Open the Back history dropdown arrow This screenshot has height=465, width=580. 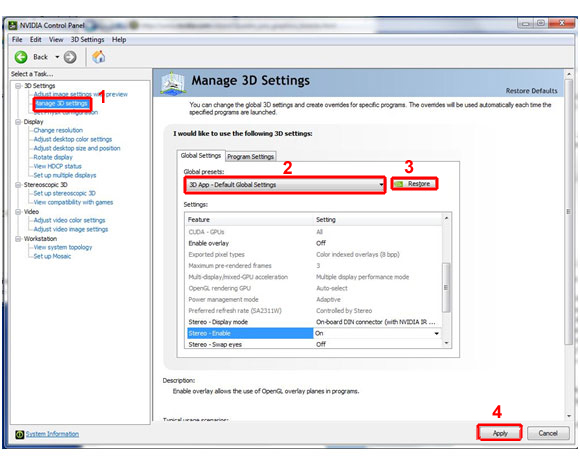point(57,57)
